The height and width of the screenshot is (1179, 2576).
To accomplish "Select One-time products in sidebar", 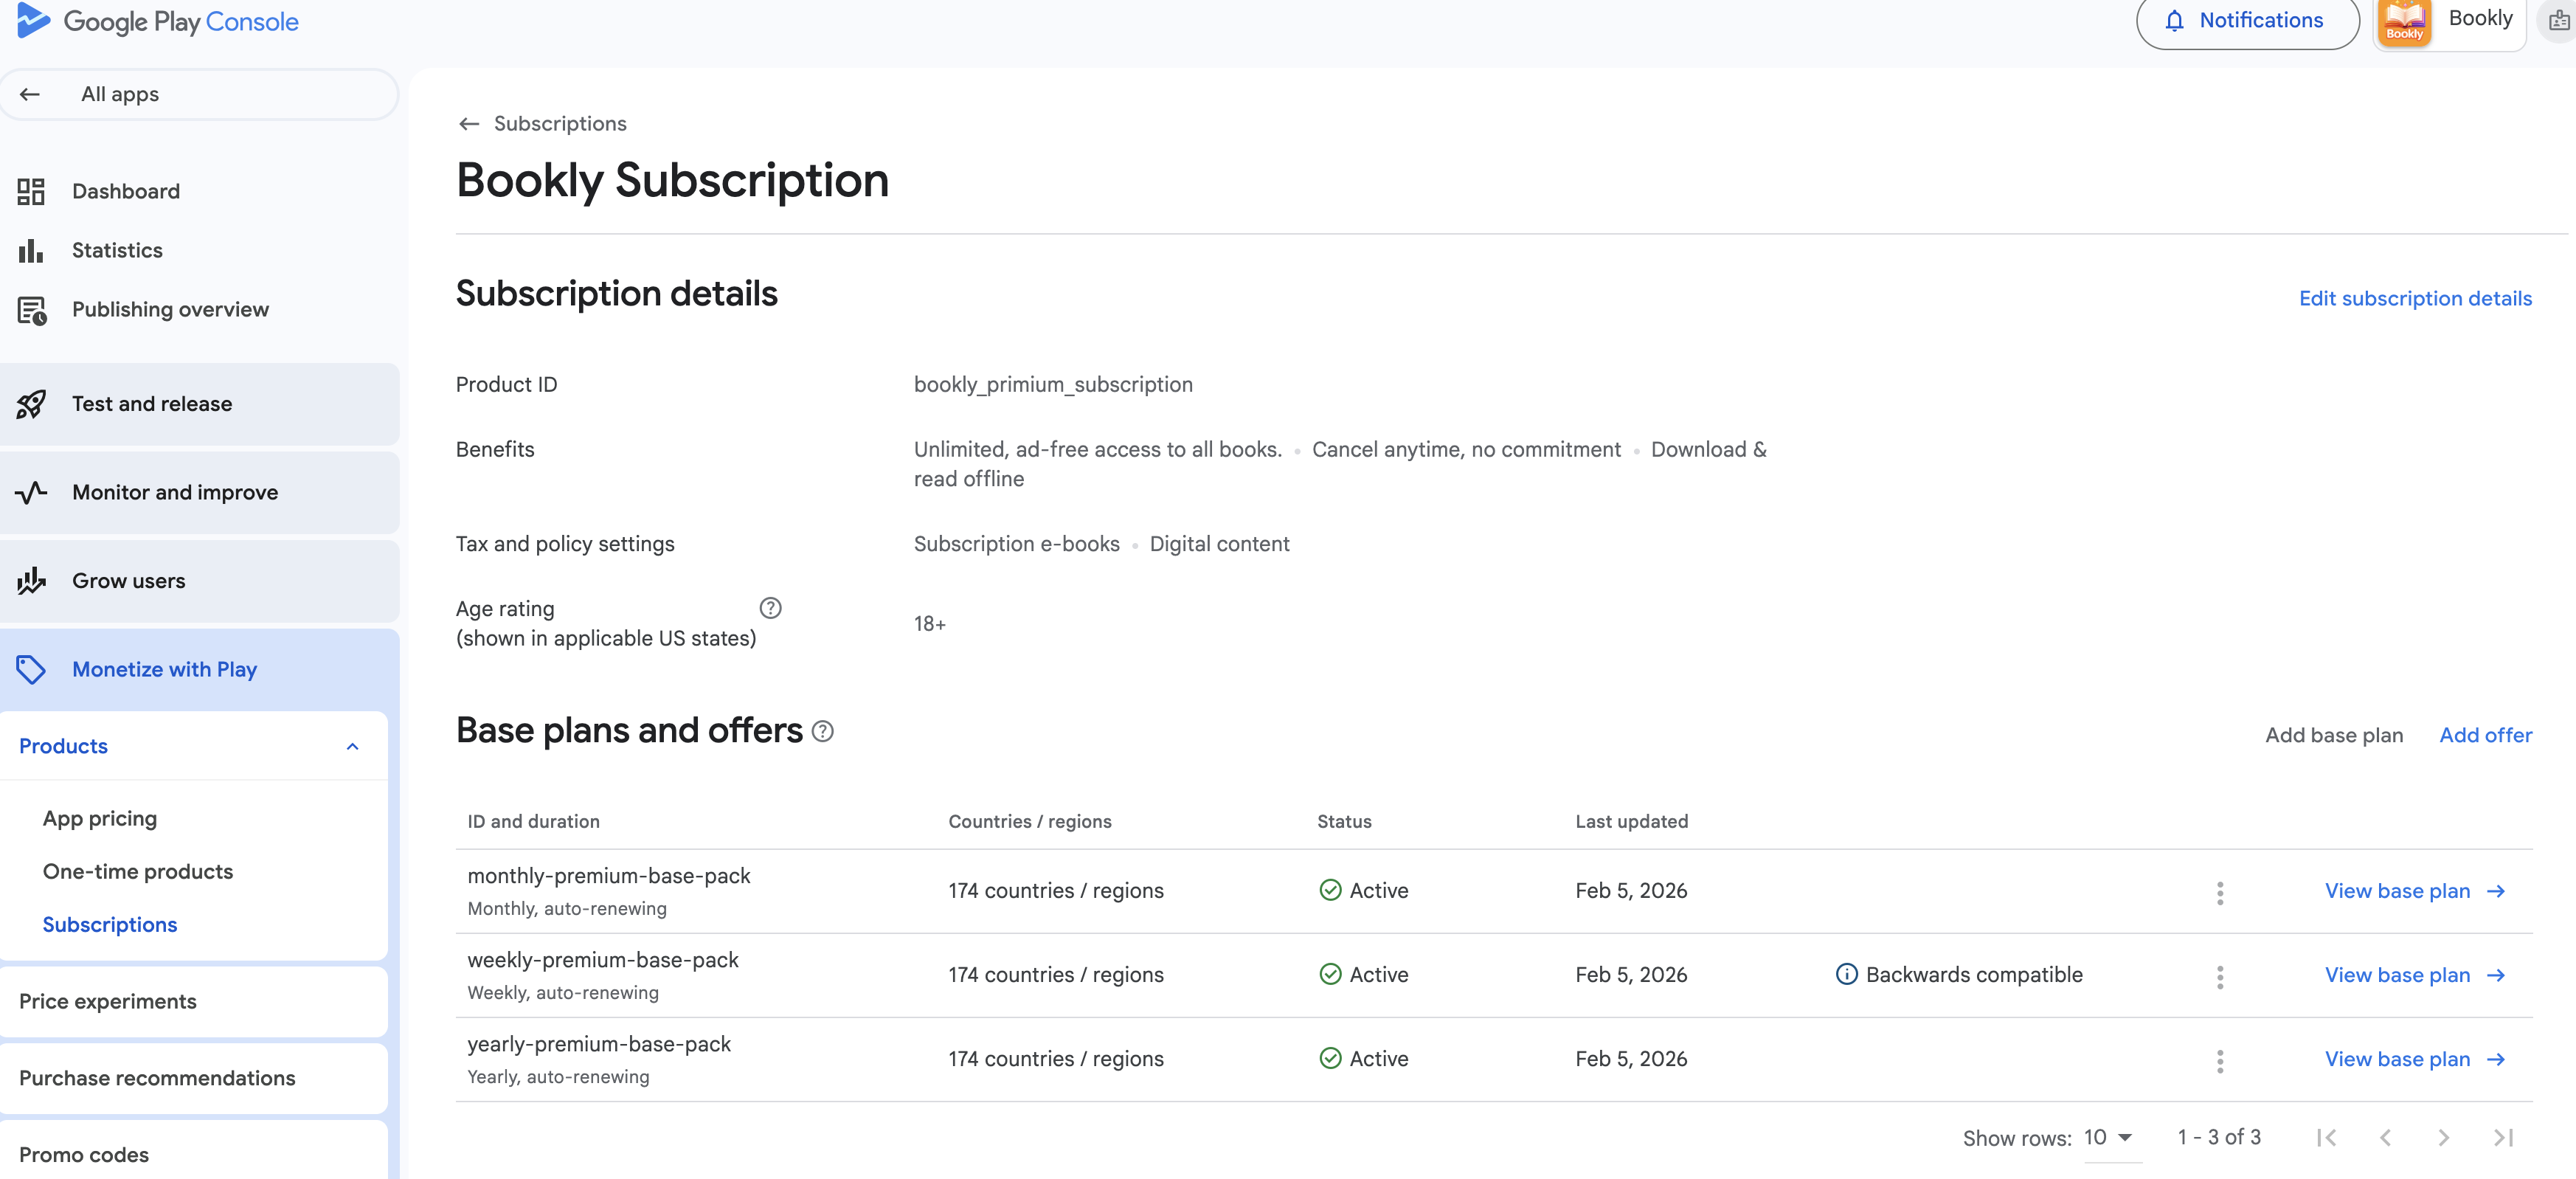I will 138,872.
